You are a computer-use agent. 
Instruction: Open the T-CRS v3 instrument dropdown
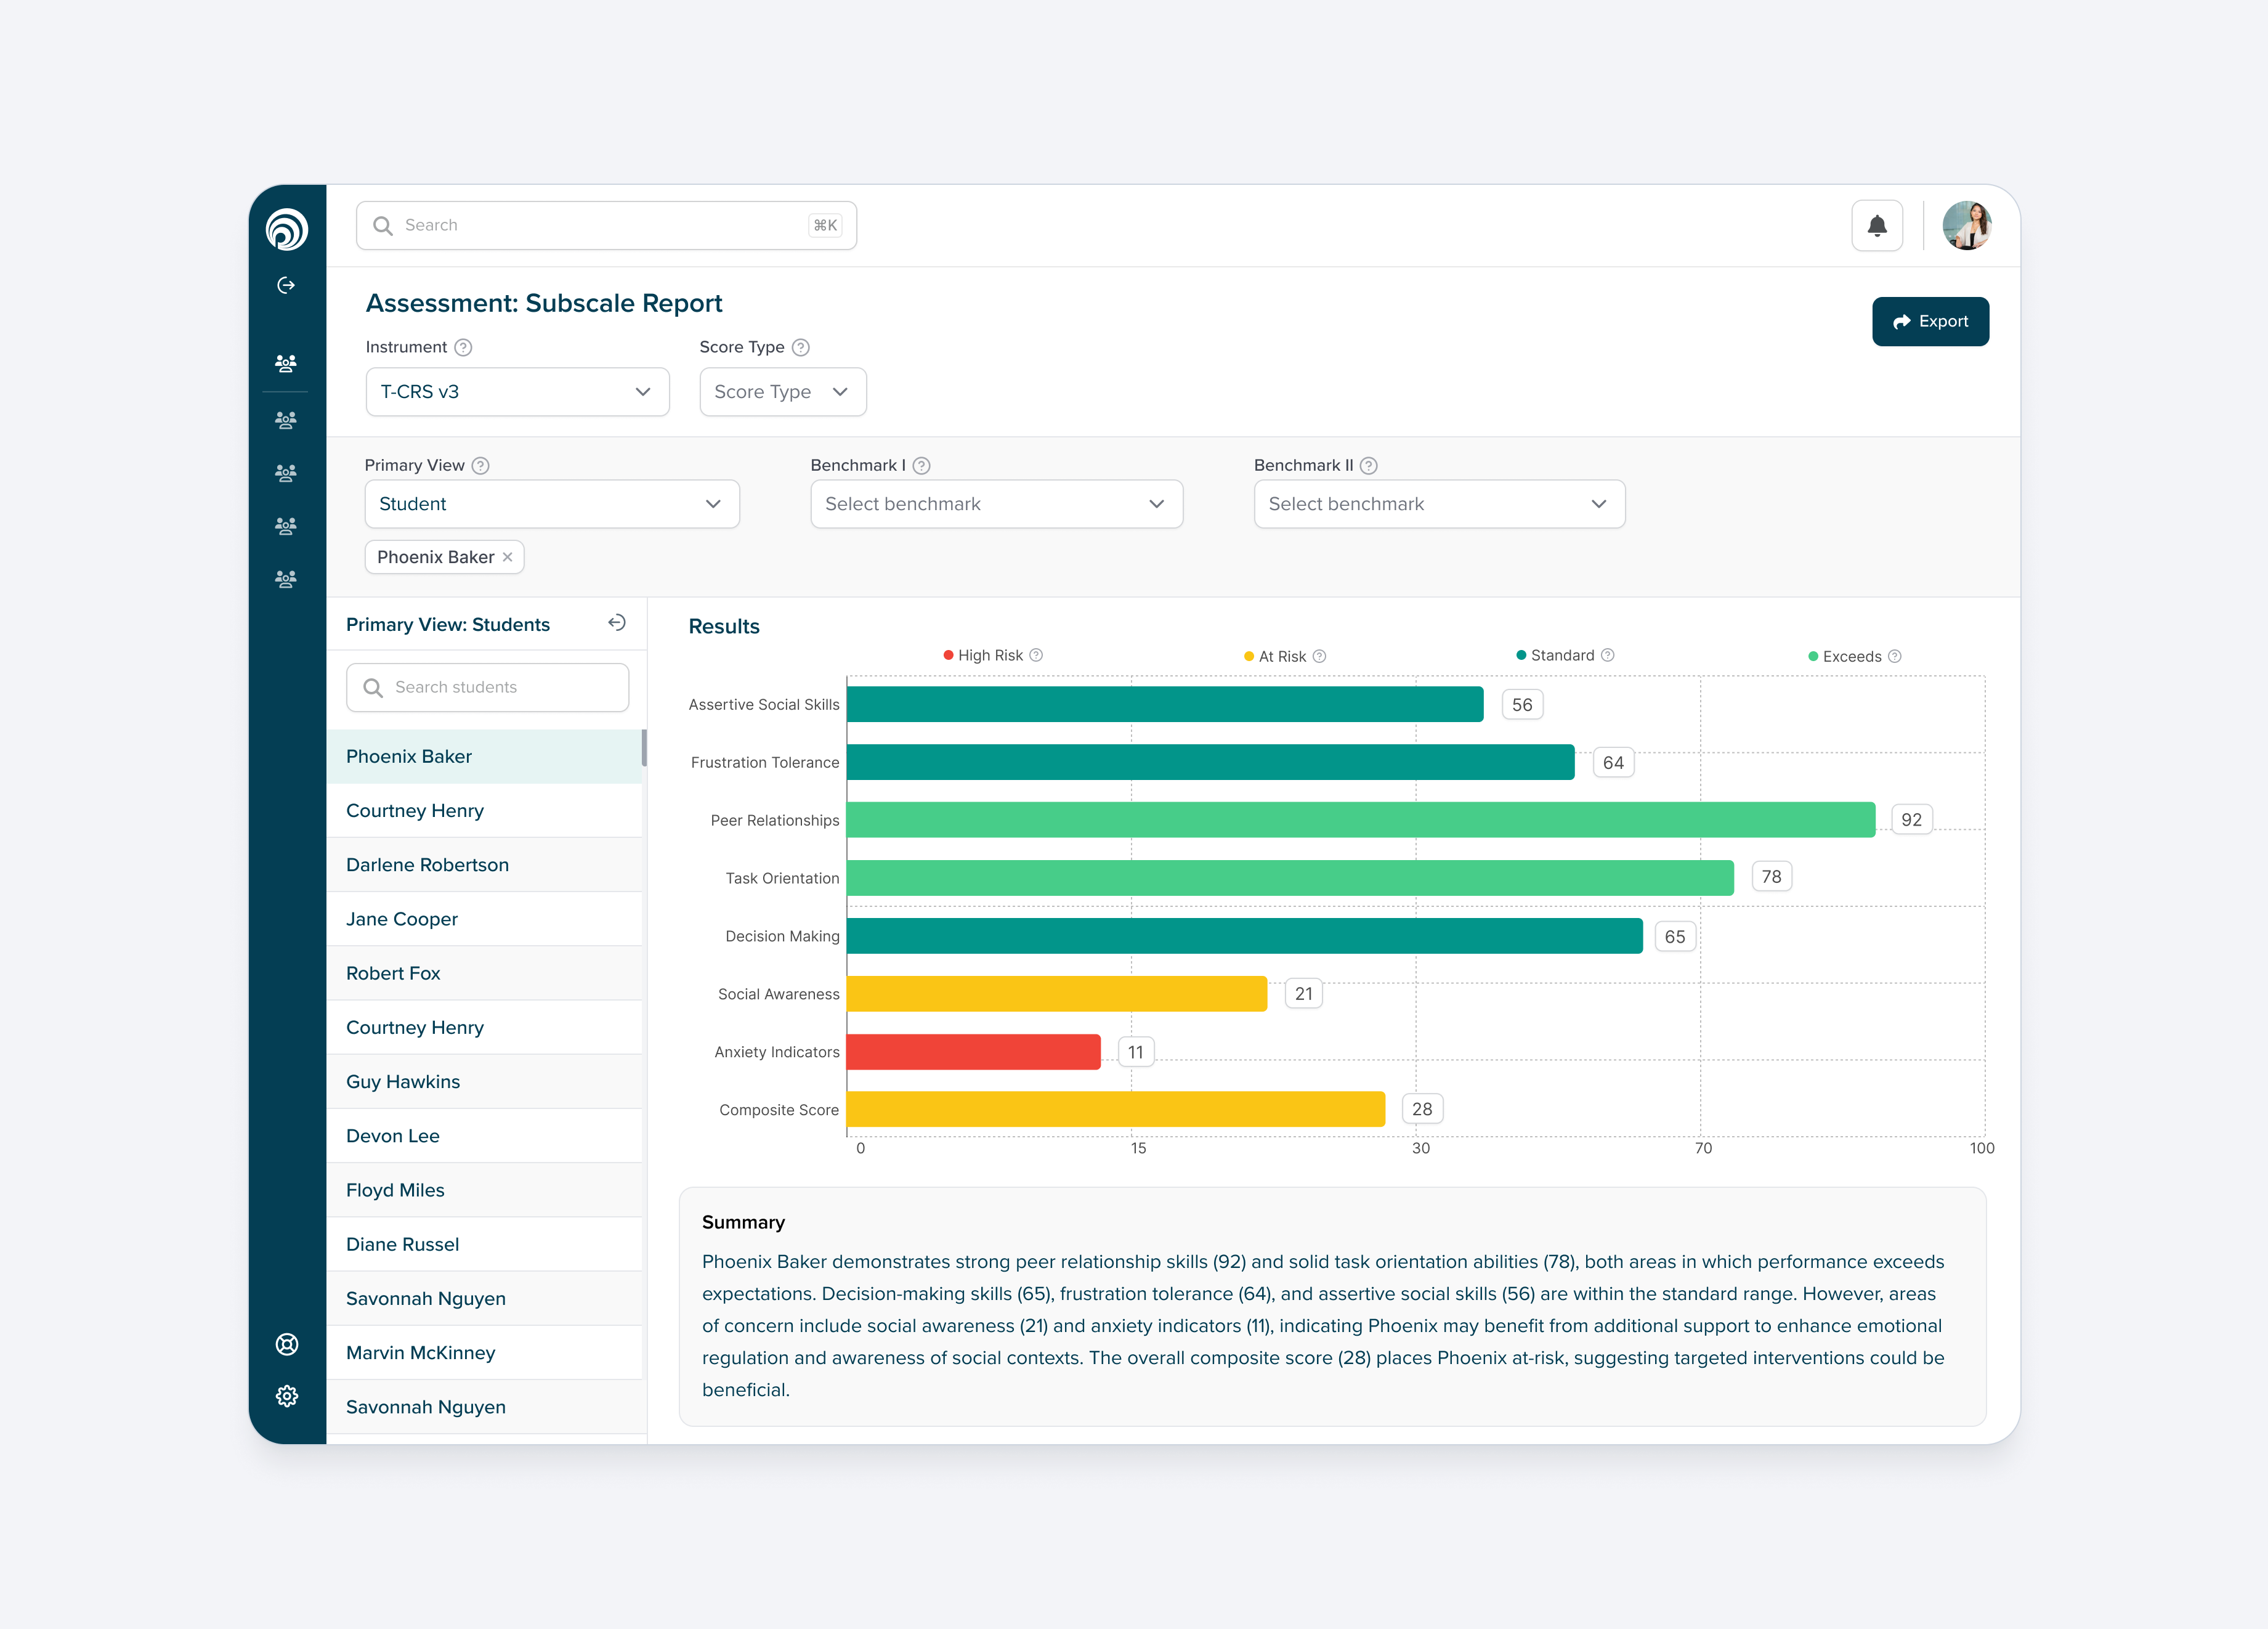coord(517,391)
